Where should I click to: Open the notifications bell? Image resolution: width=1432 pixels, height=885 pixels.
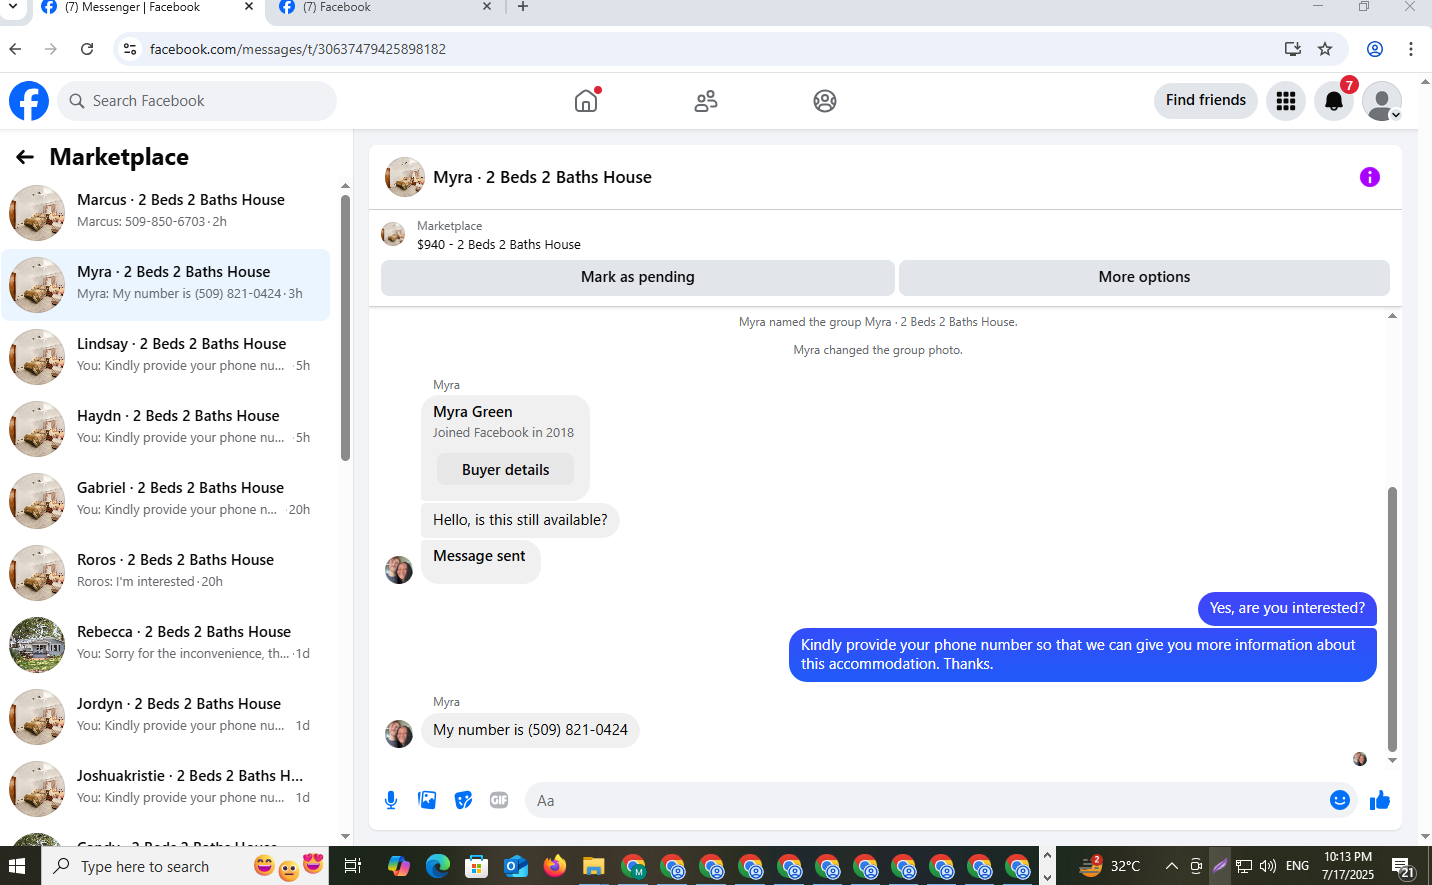1334,101
